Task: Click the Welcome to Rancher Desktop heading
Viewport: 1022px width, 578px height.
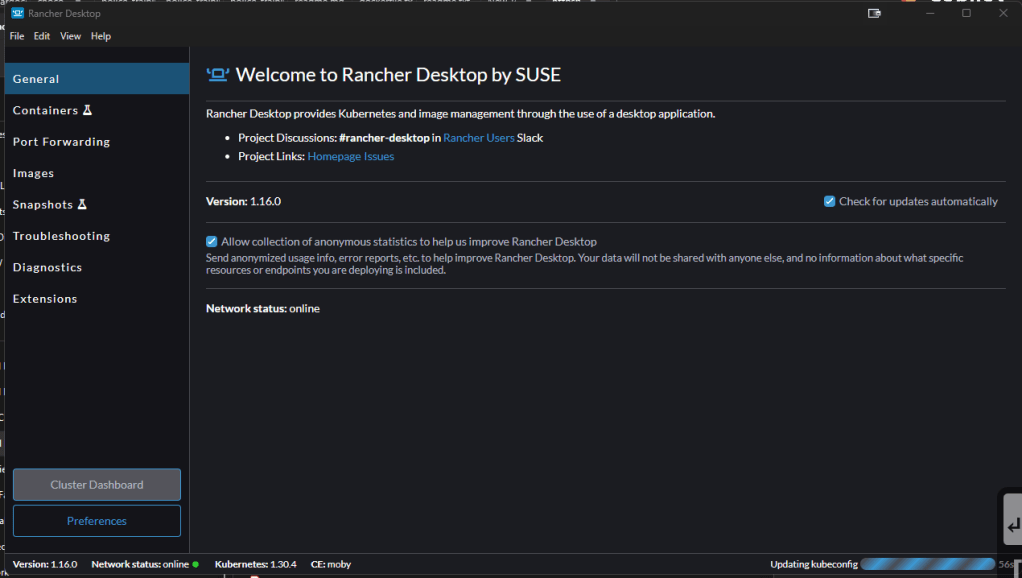Action: coord(398,75)
